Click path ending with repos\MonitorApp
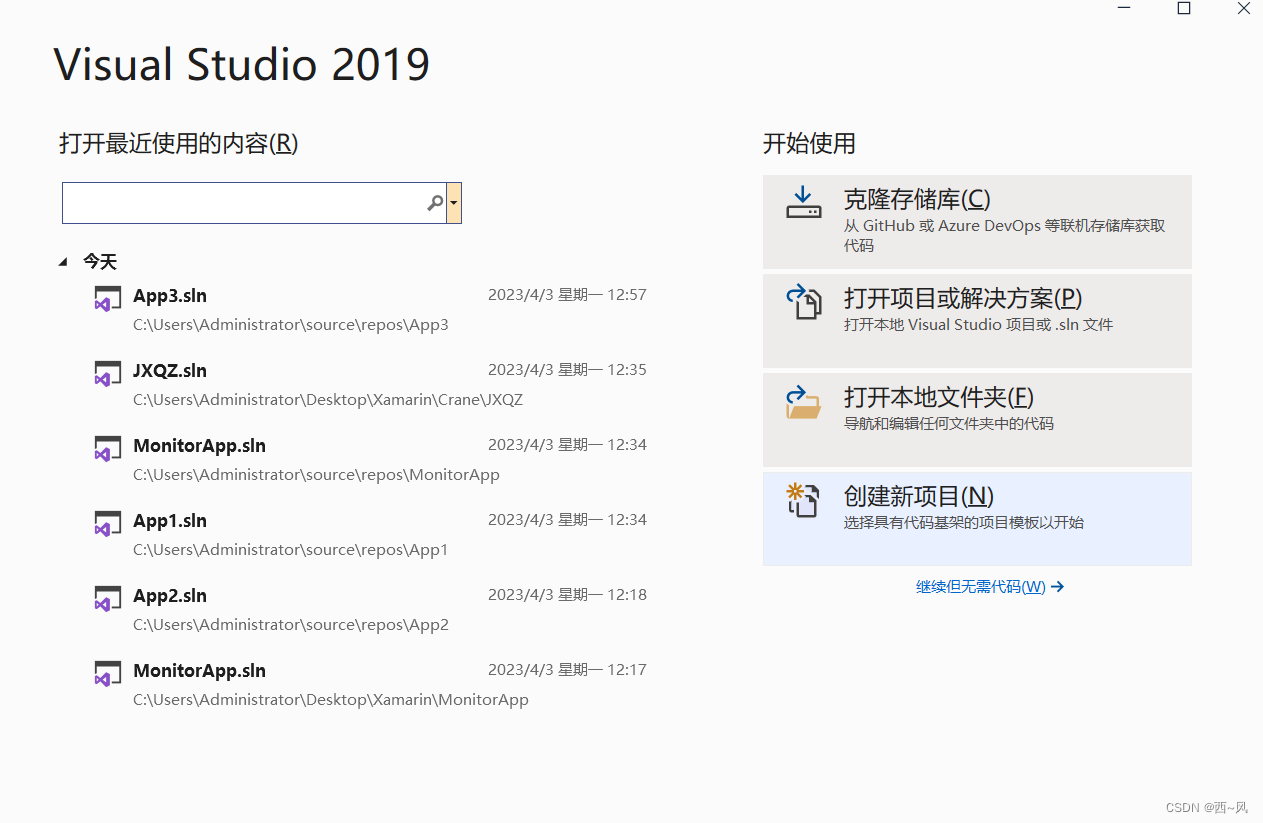Image resolution: width=1263 pixels, height=823 pixels. click(316, 475)
